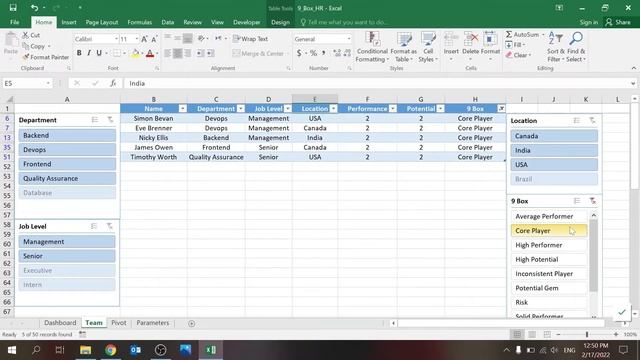Adjust the zoom slider handle

click(x=587, y=334)
